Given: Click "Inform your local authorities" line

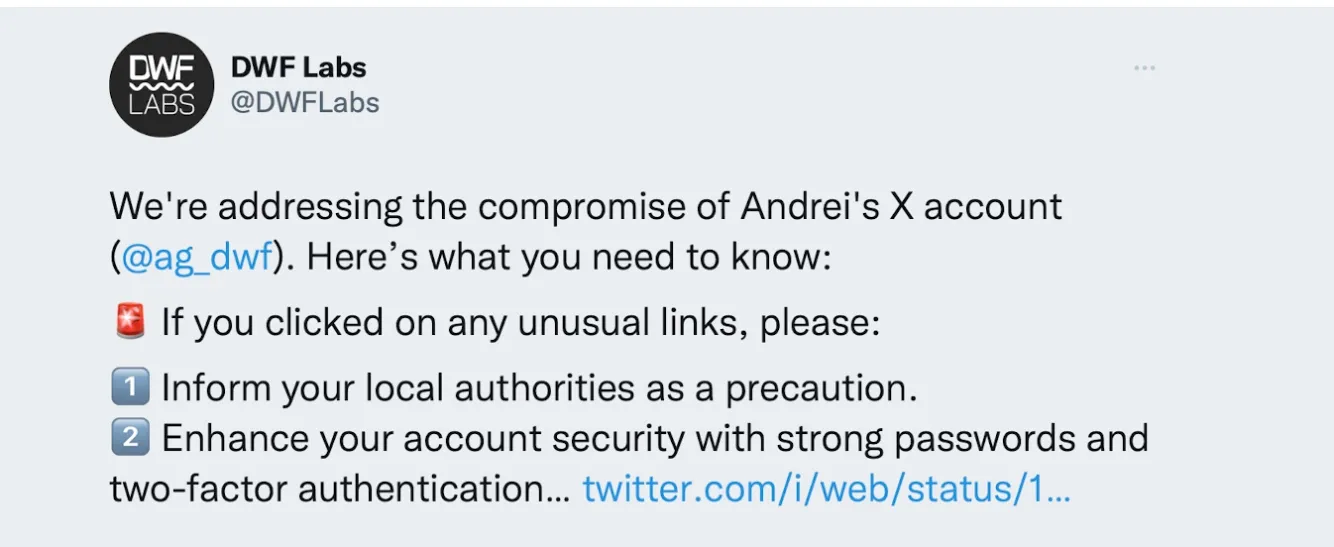Looking at the screenshot, I should click(x=538, y=388).
